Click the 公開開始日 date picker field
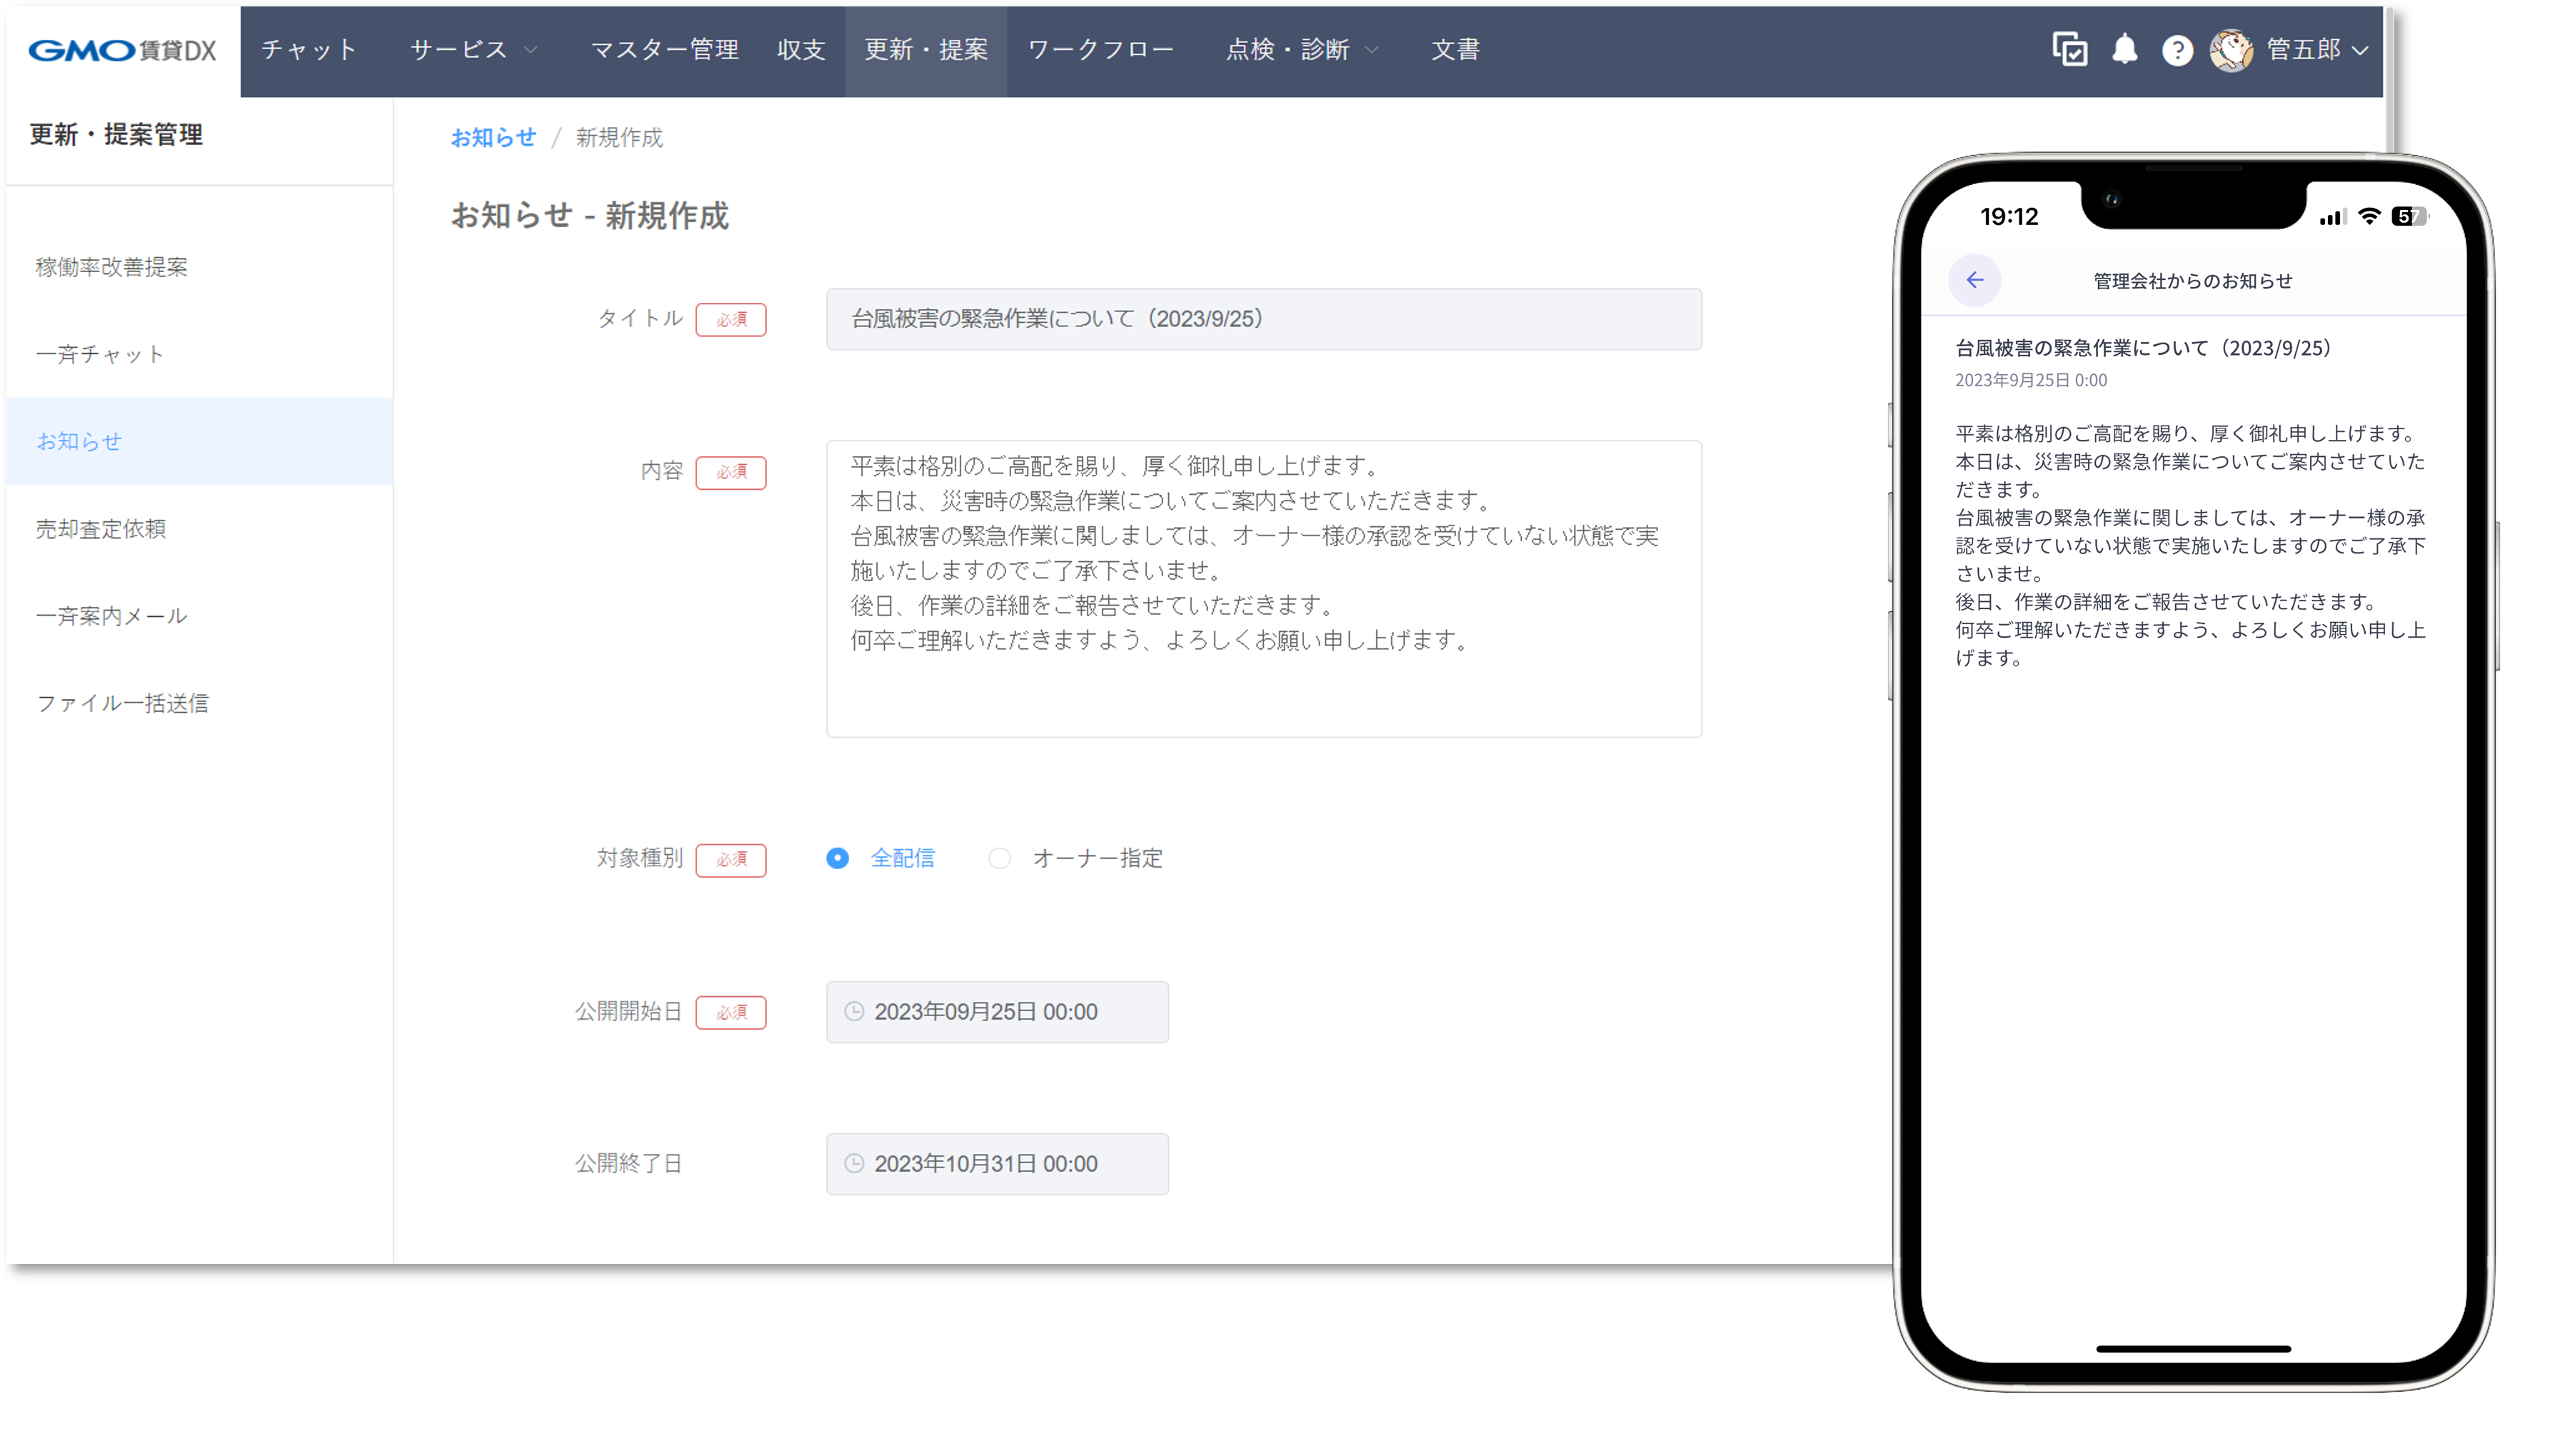 click(996, 1011)
